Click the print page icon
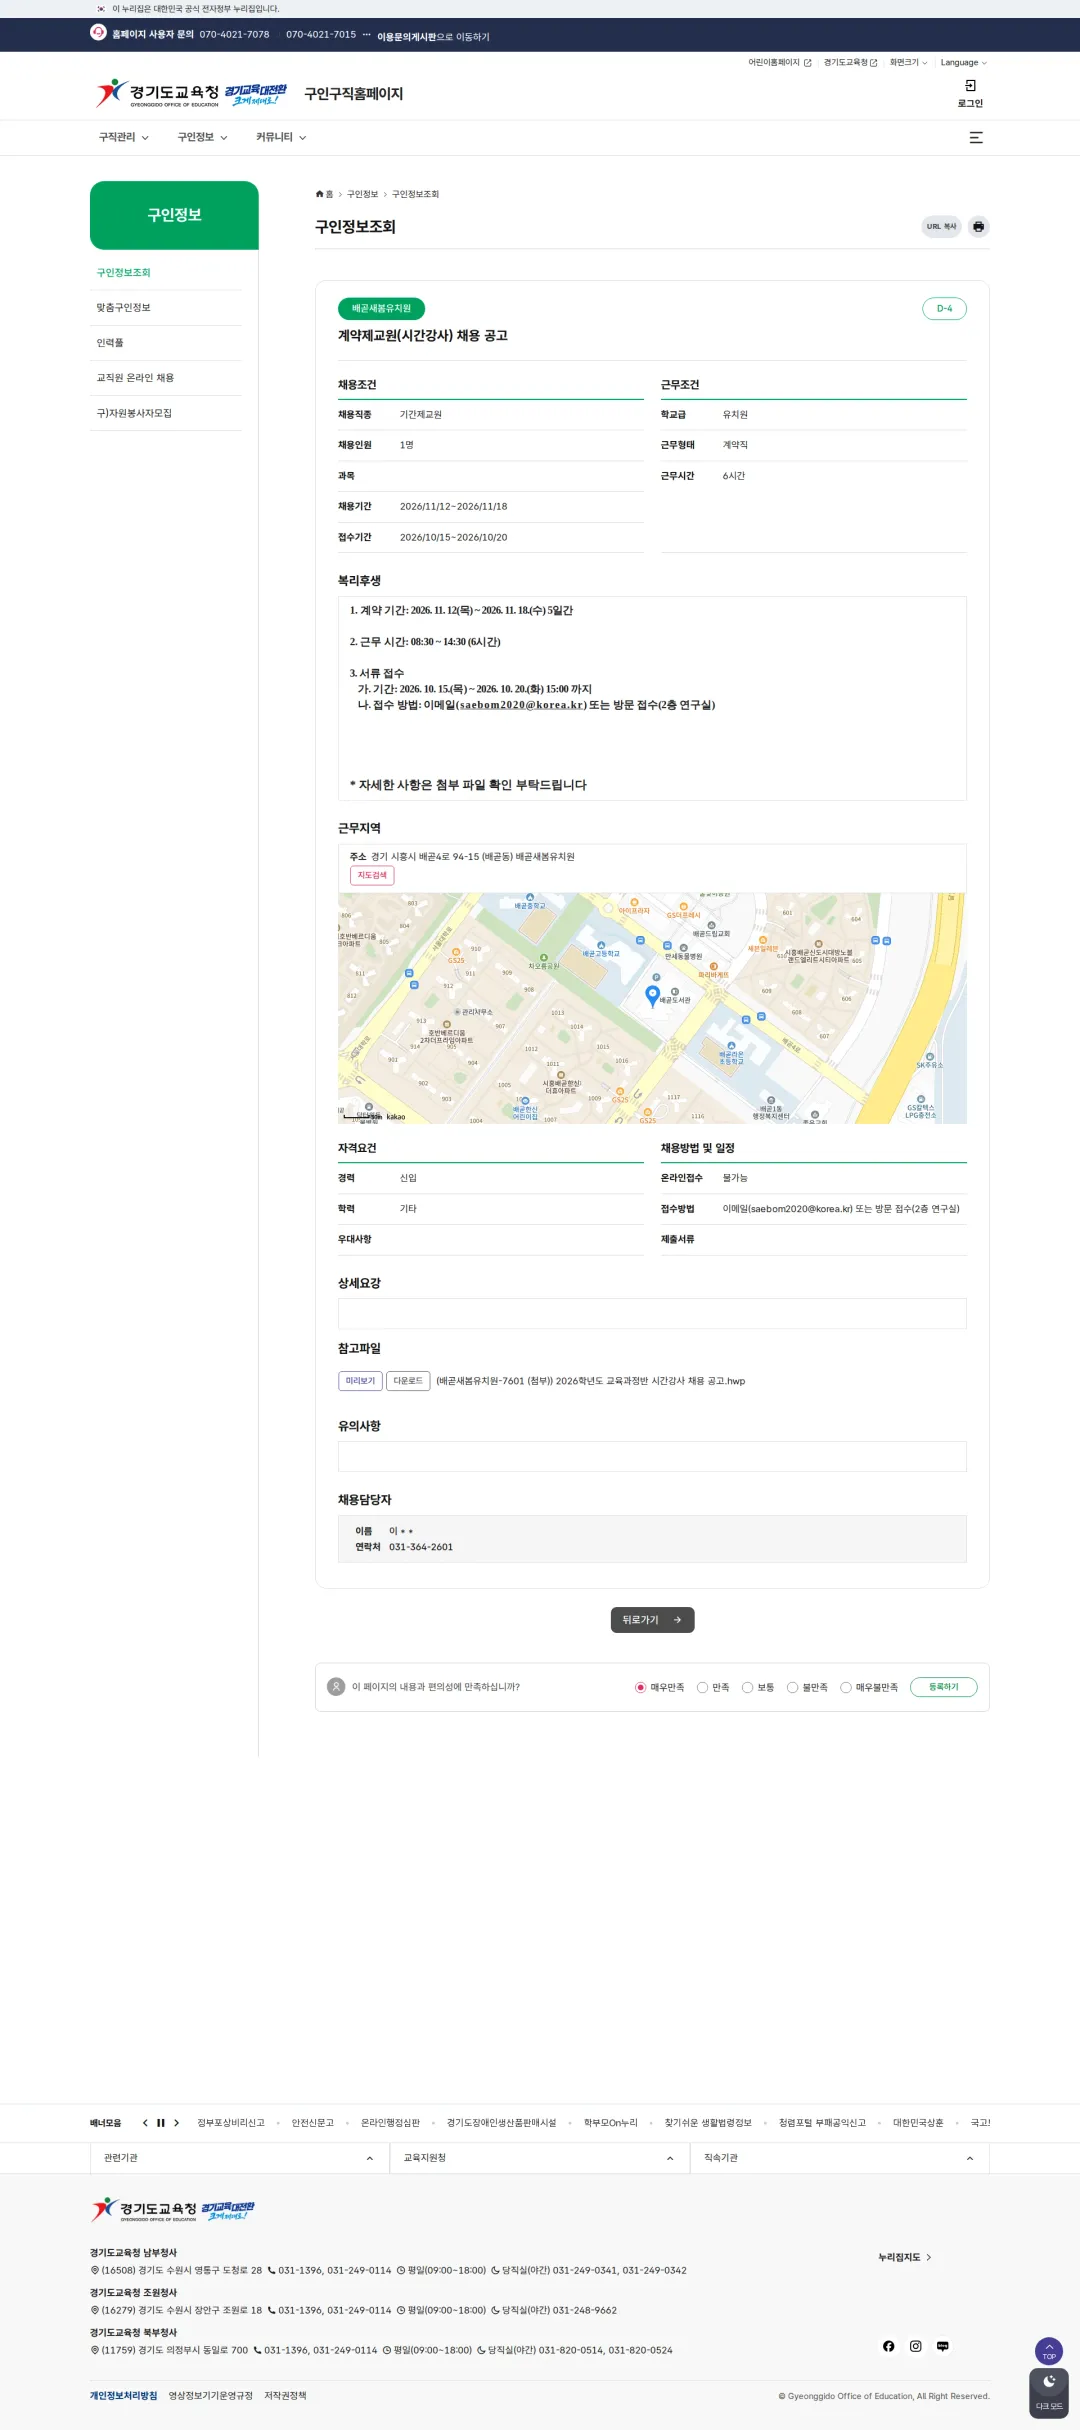This screenshot has height=2430, width=1080. click(978, 227)
